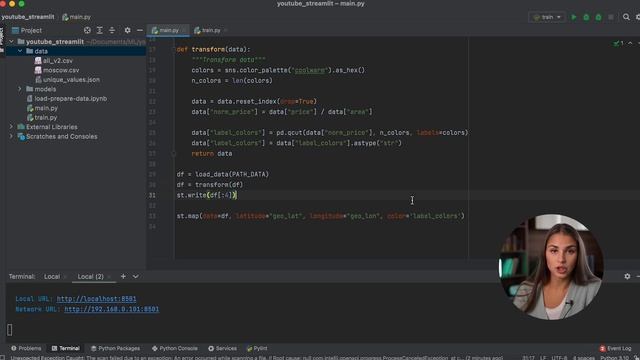This screenshot has height=360, width=640.
Task: Click the 4 spaces indent status entry
Action: click(x=583, y=358)
